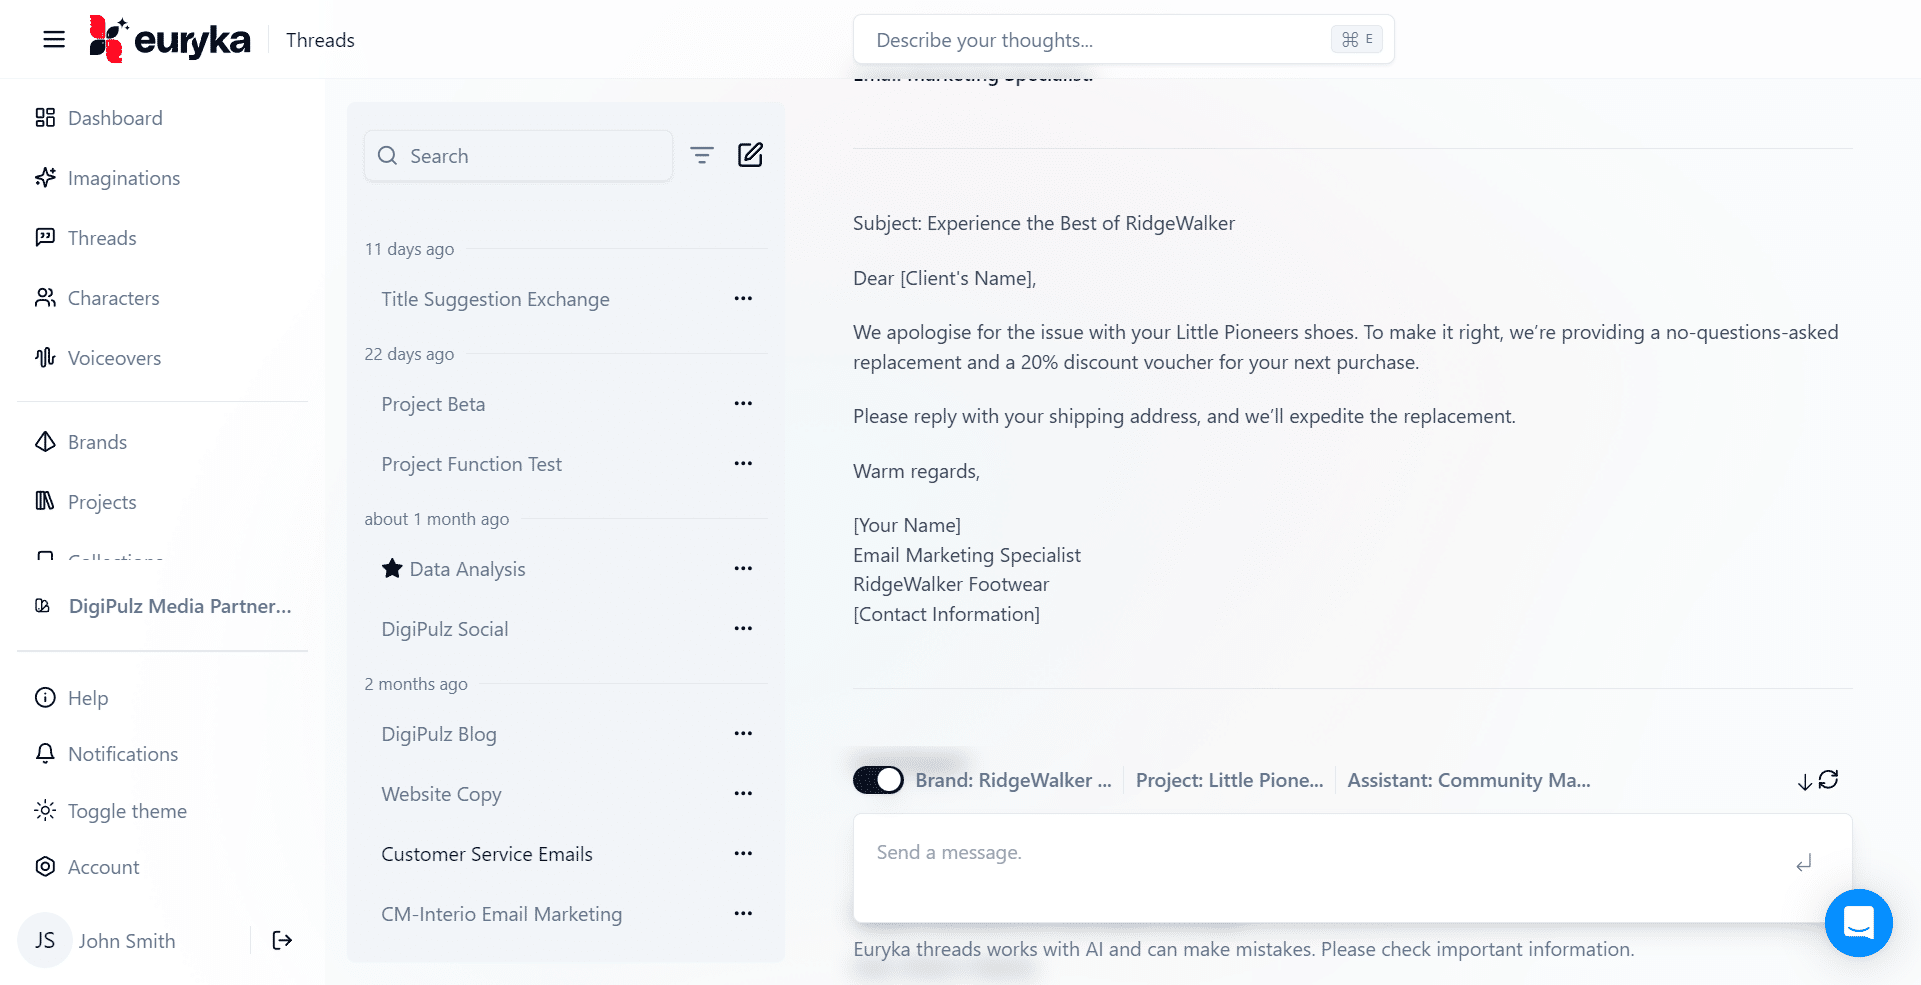Click the scroll-to-bottom down arrow icon
Viewport: 1921px width, 985px height.
pos(1804,782)
